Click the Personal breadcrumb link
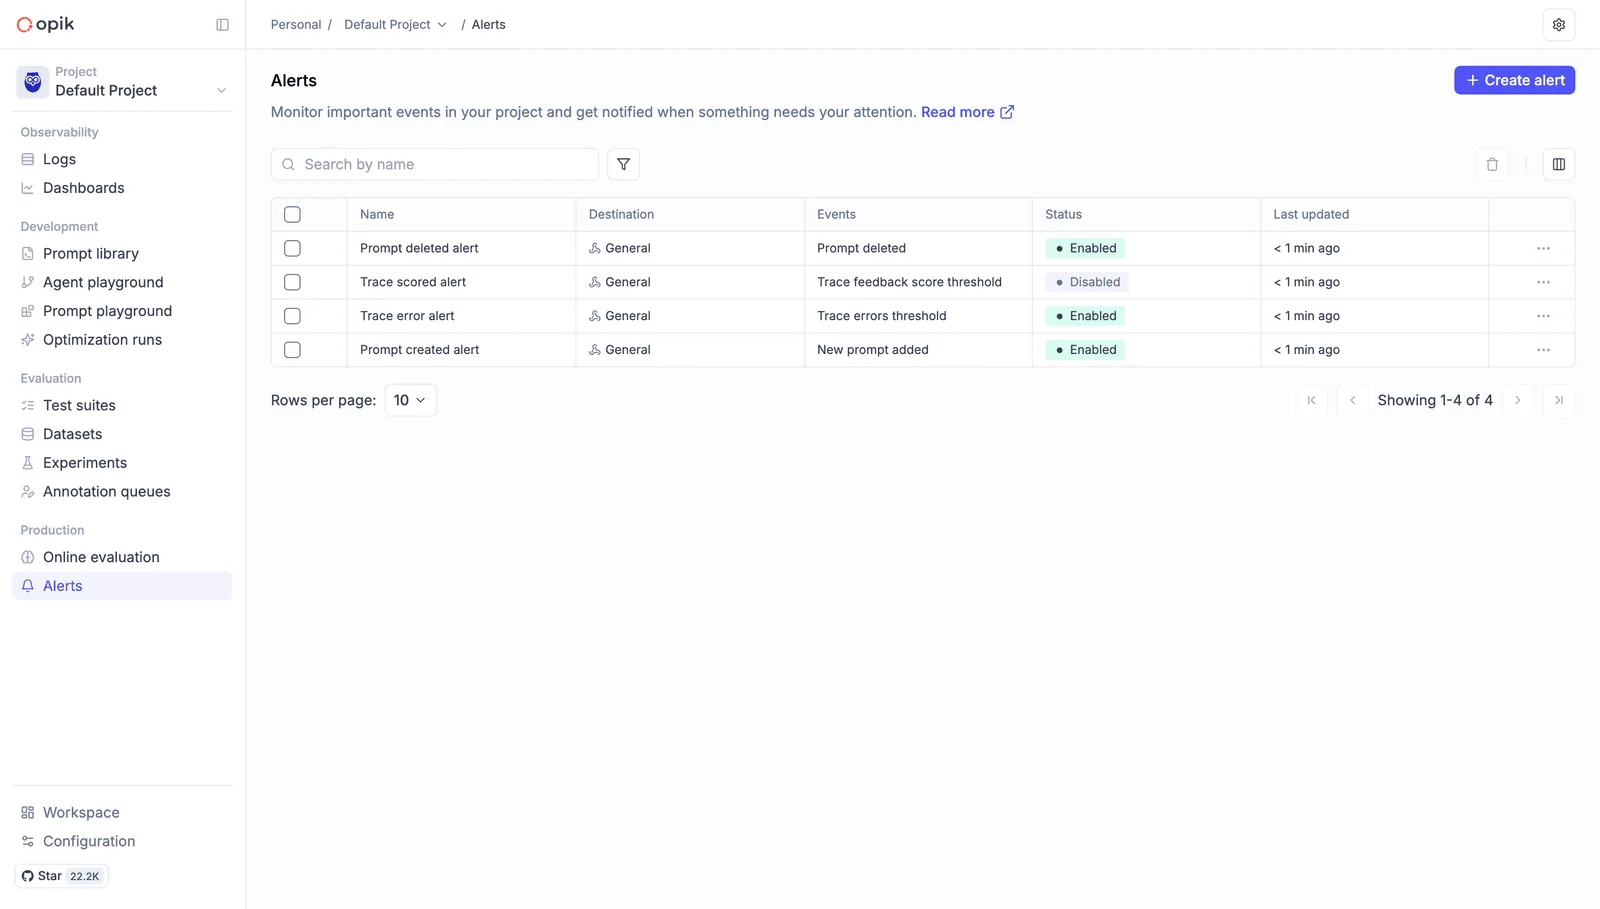 click(296, 25)
